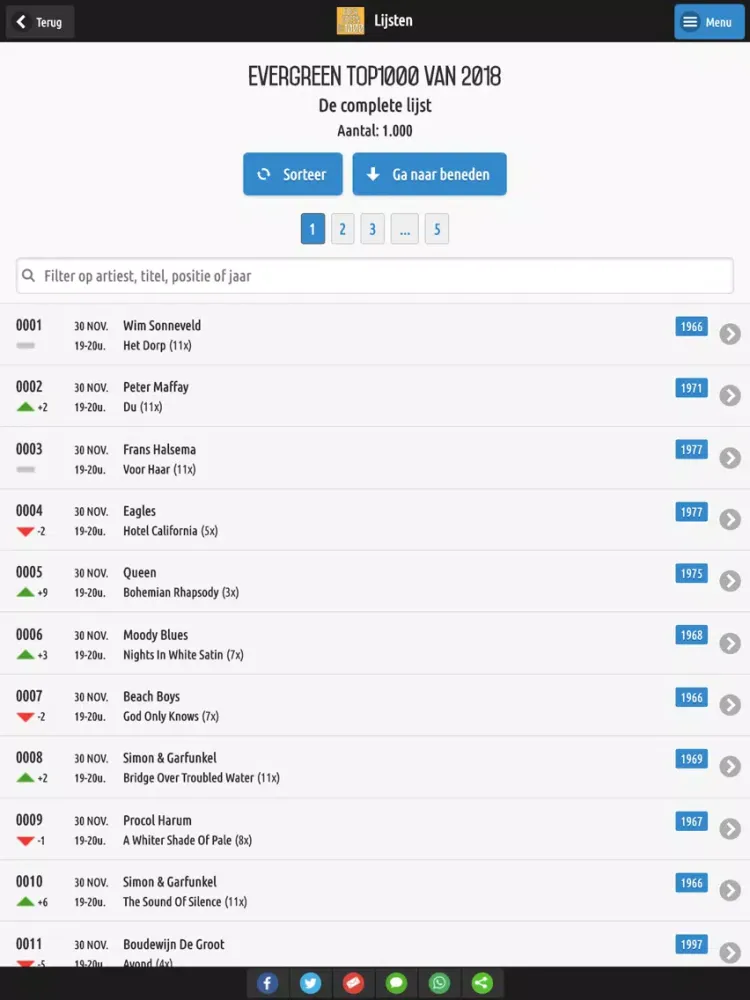
Task: Jump to page 5
Action: click(x=437, y=229)
